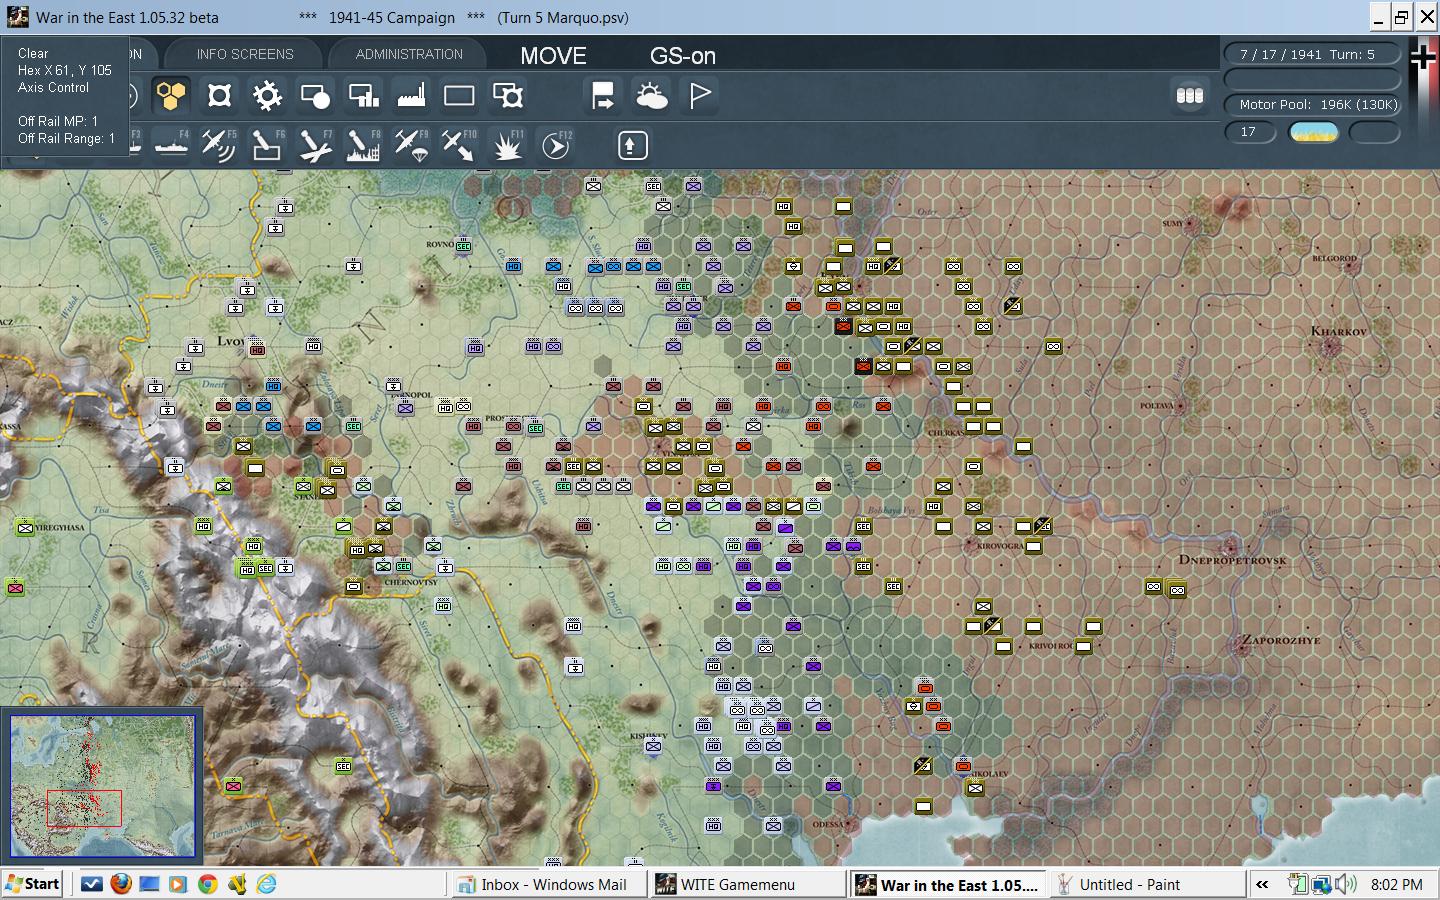Click the date and turn display

coord(1312,54)
